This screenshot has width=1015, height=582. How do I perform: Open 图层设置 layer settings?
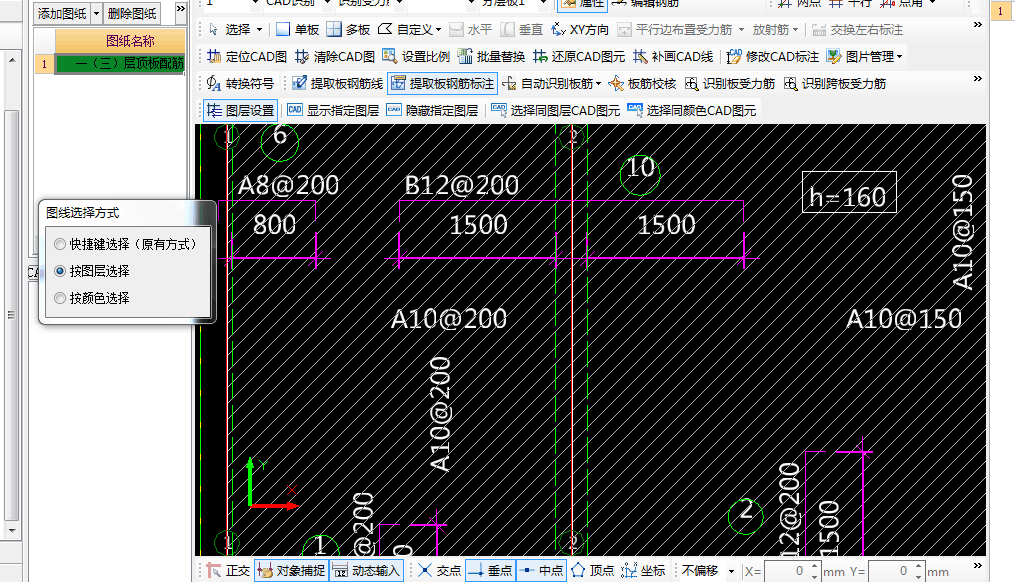point(241,111)
